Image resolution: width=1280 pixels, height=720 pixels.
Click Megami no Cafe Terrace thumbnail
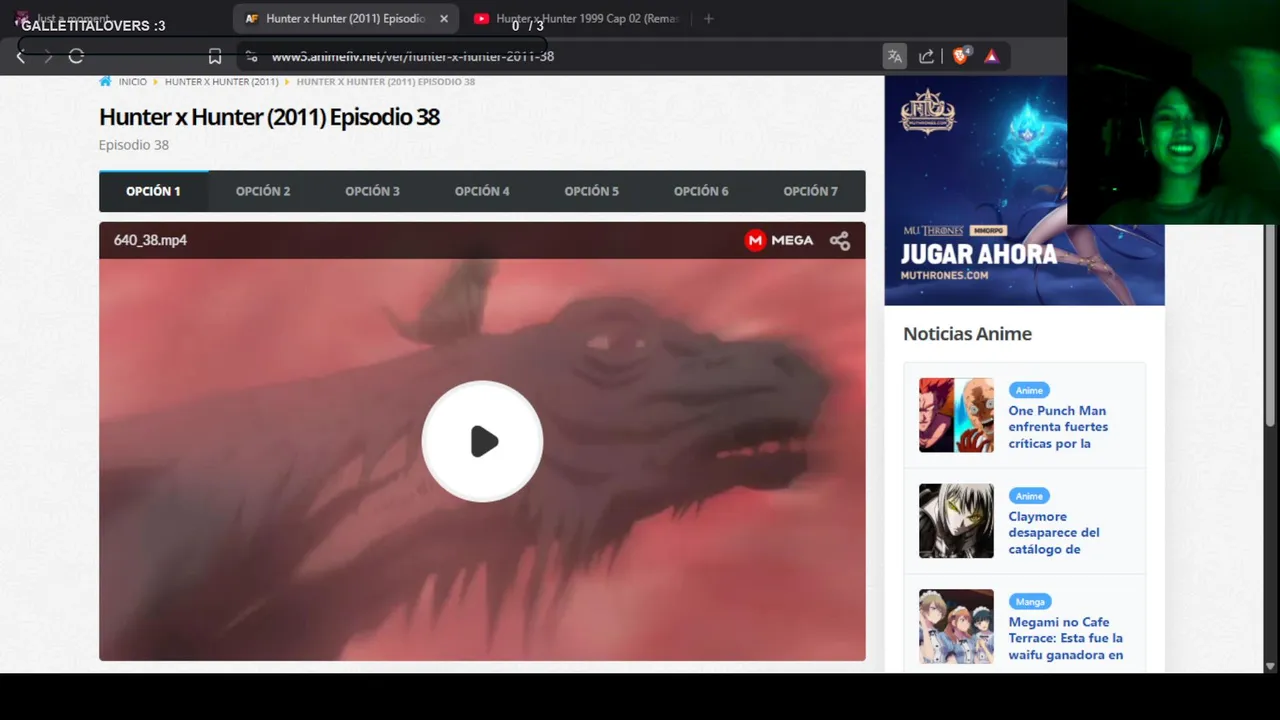[956, 626]
